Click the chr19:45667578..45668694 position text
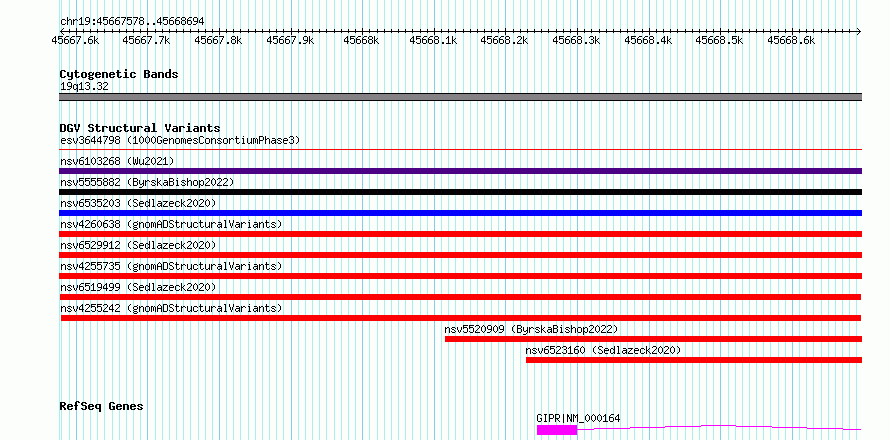Viewport: 890px width, 440px height. 132,22
